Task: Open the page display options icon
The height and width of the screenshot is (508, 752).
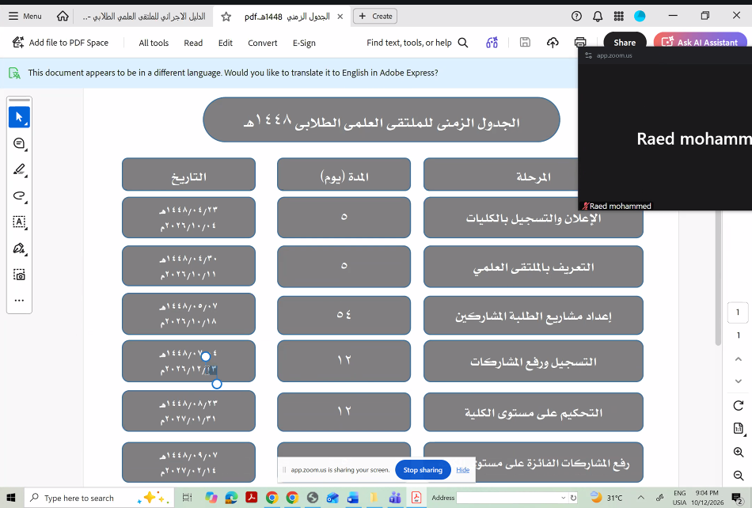Action: [739, 428]
